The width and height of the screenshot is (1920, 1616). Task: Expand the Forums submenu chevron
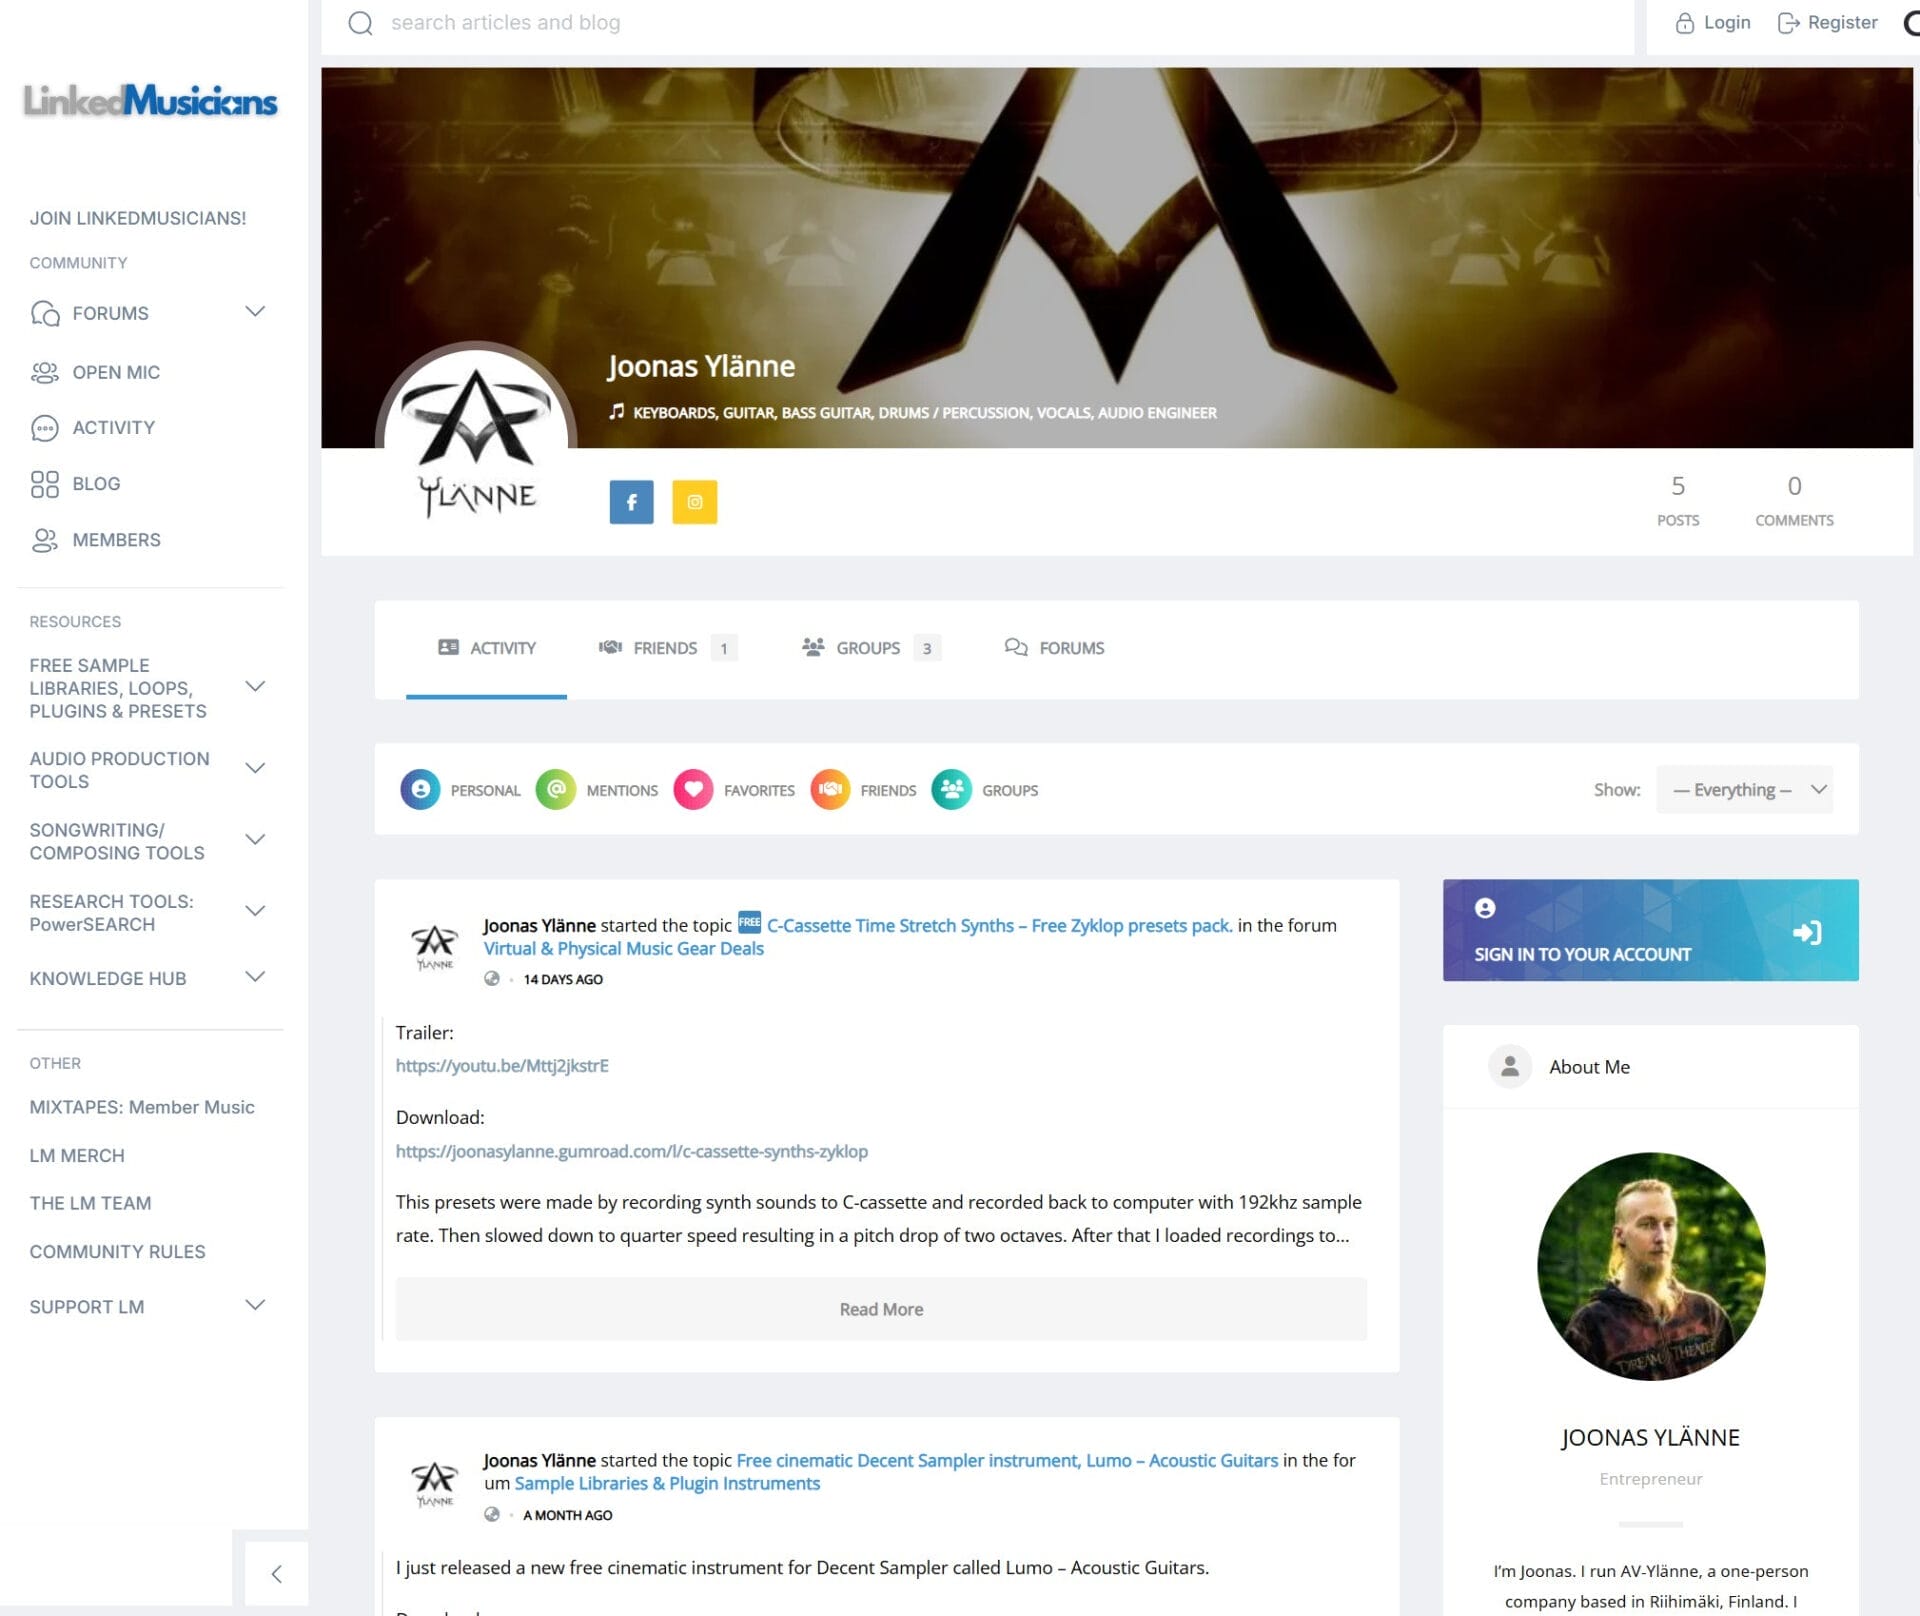(x=255, y=312)
